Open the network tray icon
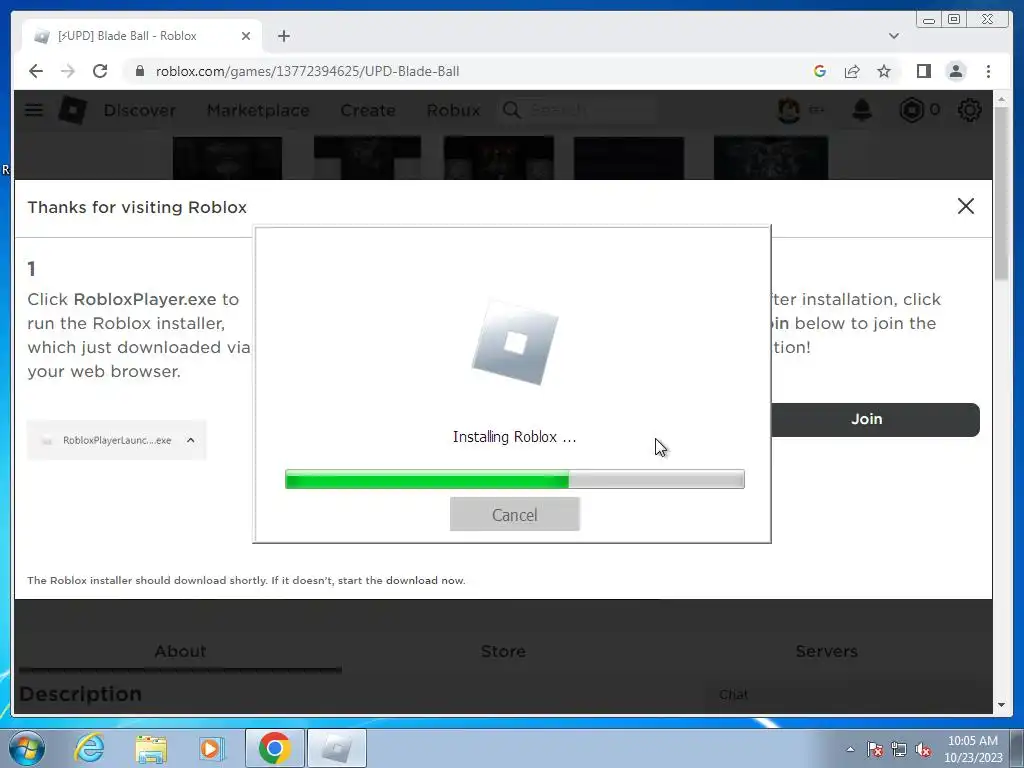Image resolution: width=1024 pixels, height=768 pixels. 899,749
